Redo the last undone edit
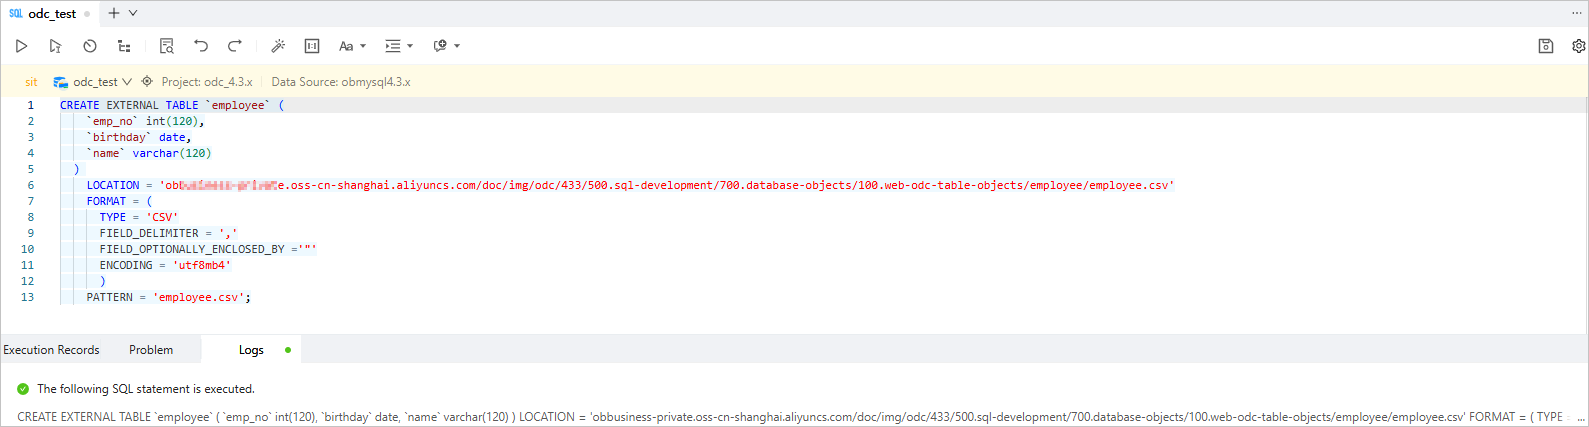This screenshot has height=427, width=1589. [x=235, y=46]
